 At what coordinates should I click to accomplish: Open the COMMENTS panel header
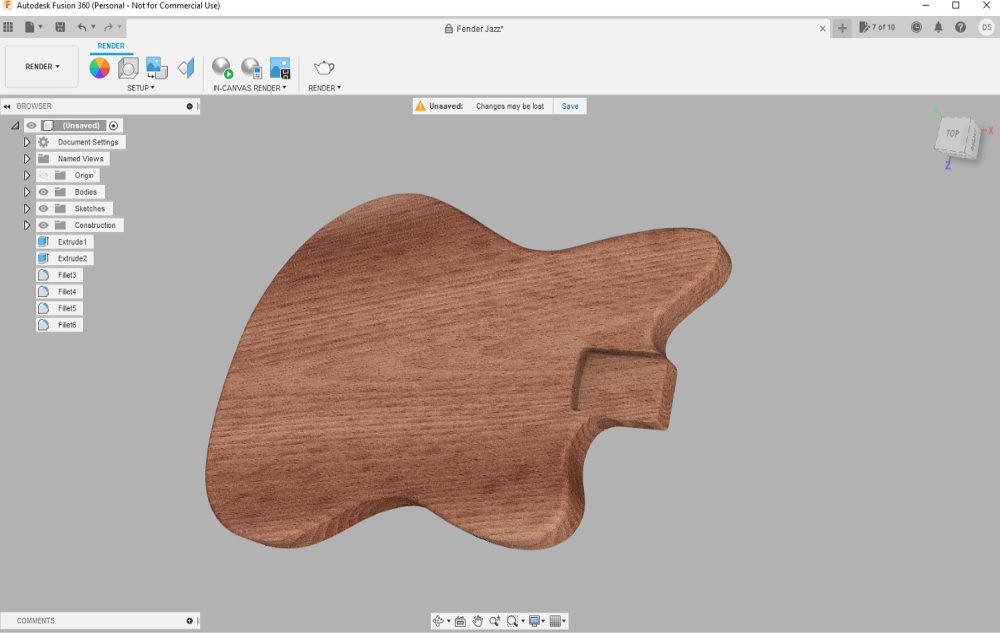pos(99,621)
